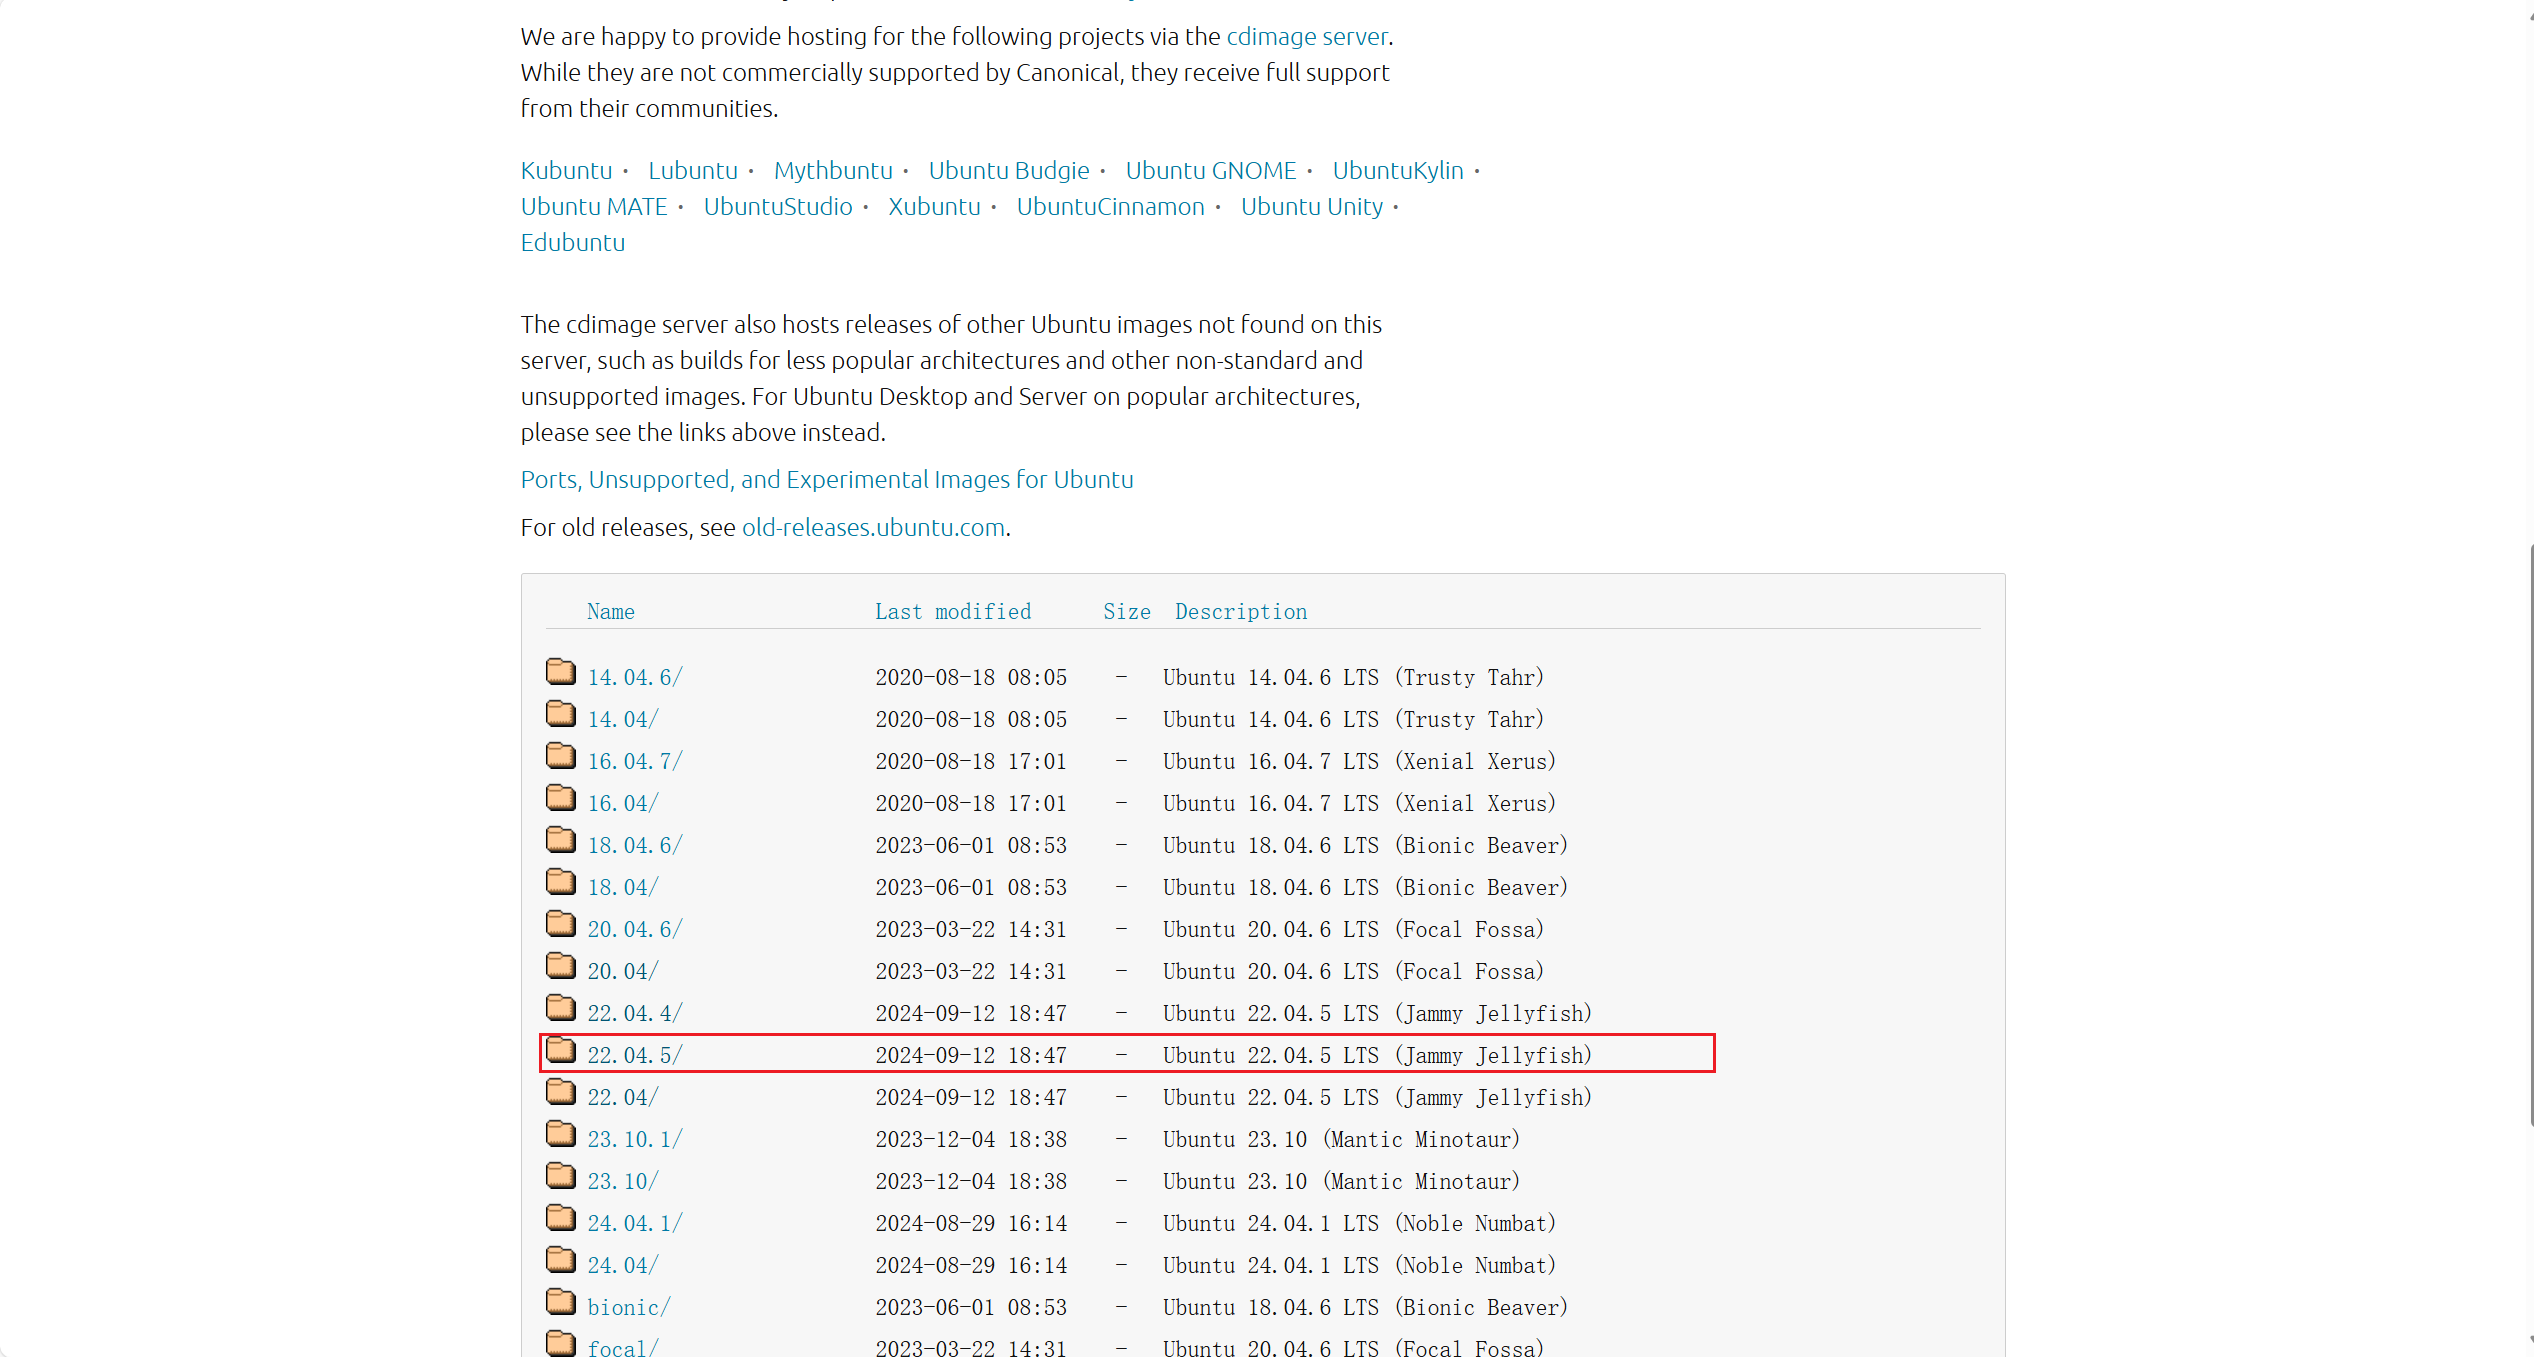Open the folder icon beside 14.04.6/
Screen dimensions: 2534x1357
point(561,671)
